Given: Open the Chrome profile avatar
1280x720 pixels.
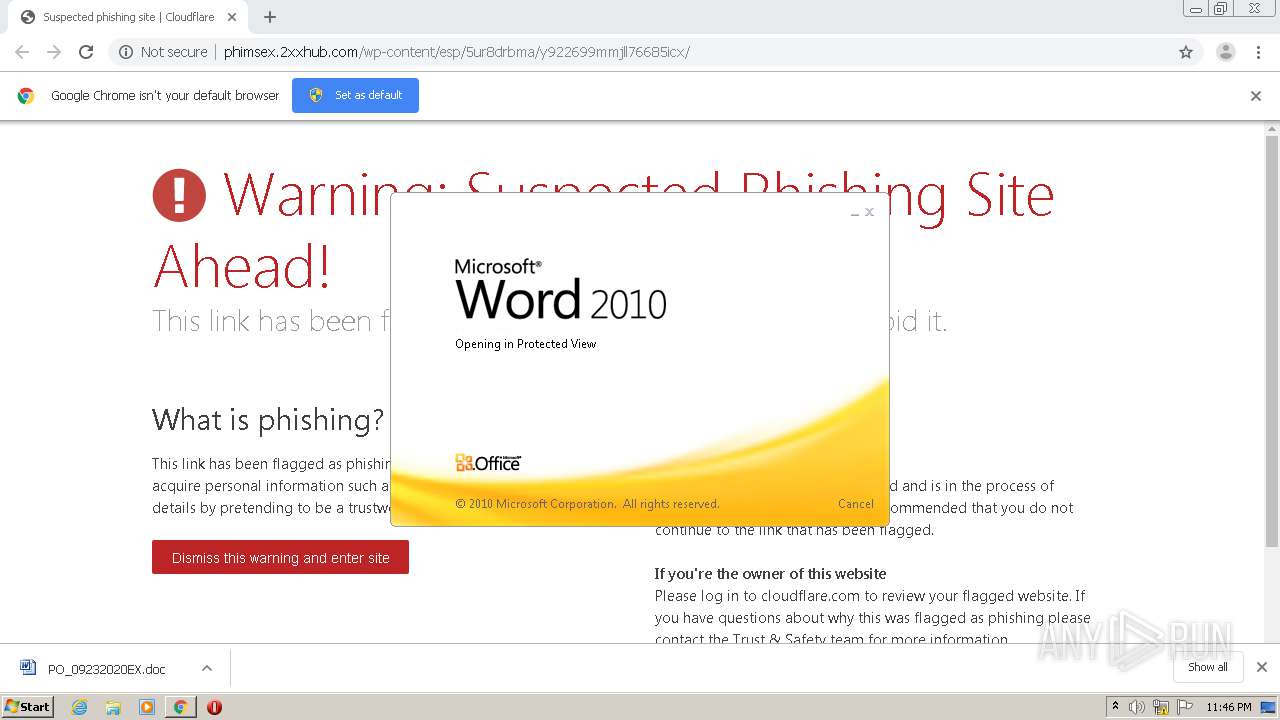Looking at the screenshot, I should pyautogui.click(x=1226, y=52).
